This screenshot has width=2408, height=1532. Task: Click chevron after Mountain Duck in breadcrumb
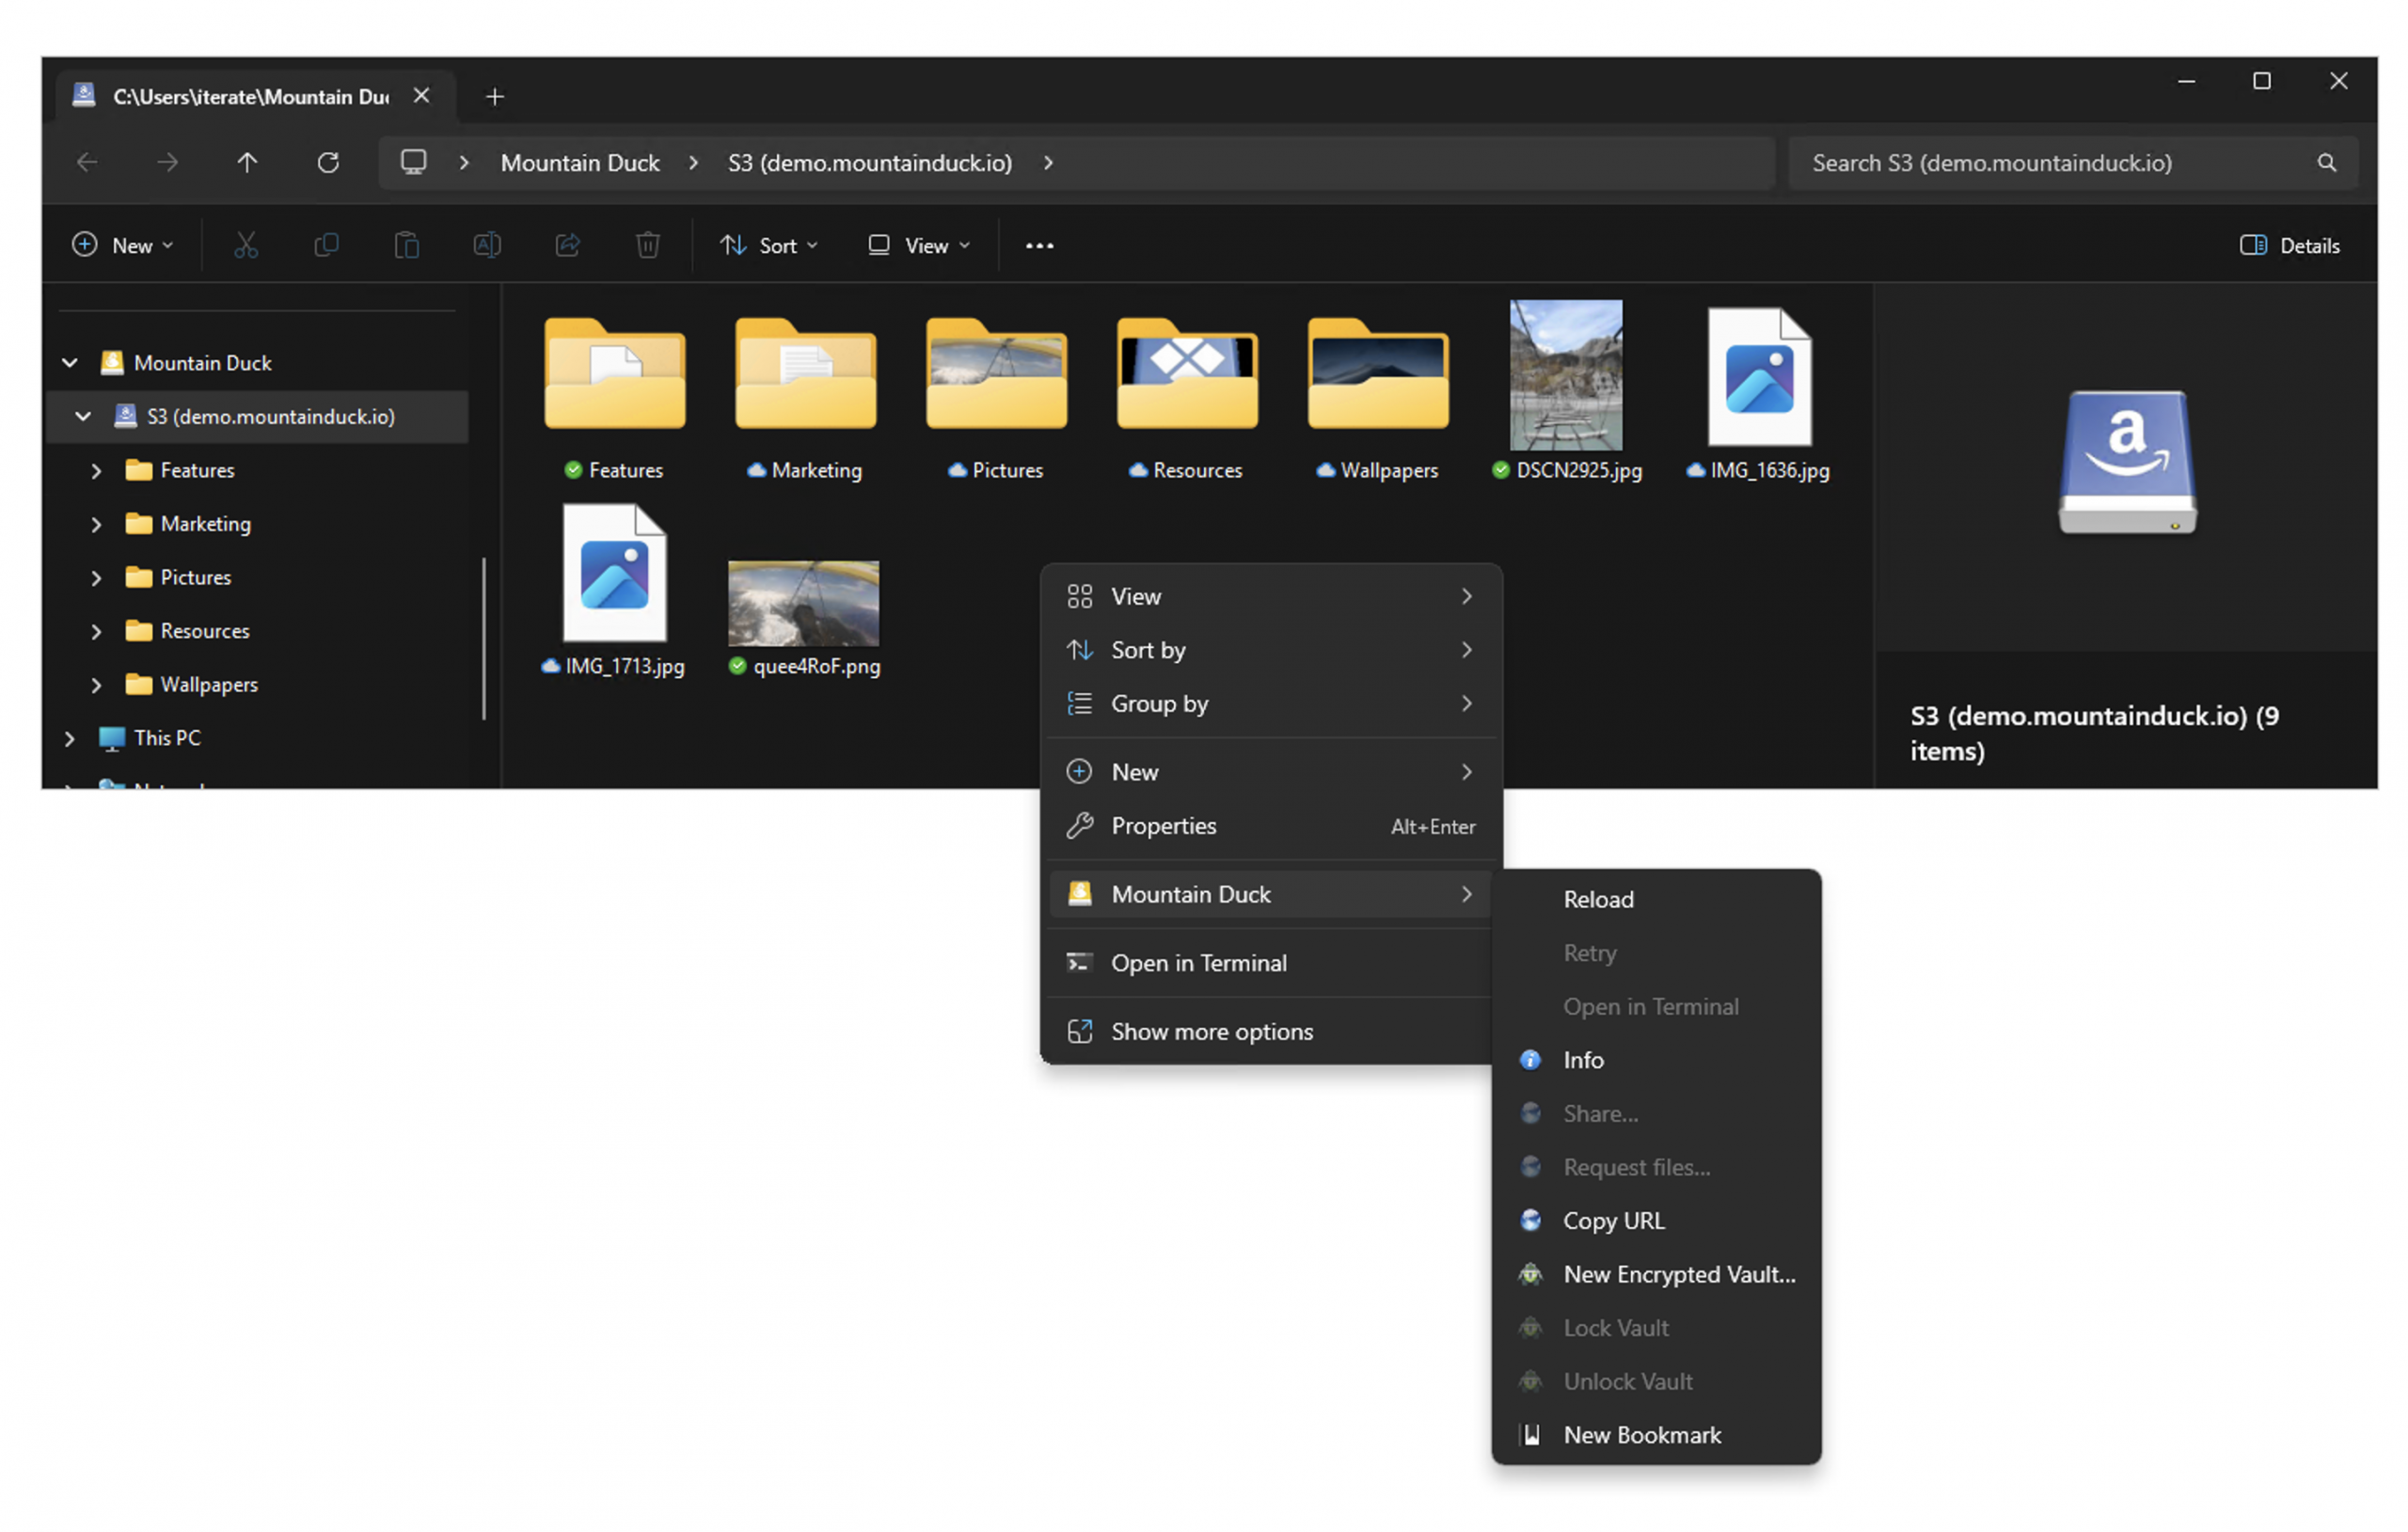pos(693,162)
